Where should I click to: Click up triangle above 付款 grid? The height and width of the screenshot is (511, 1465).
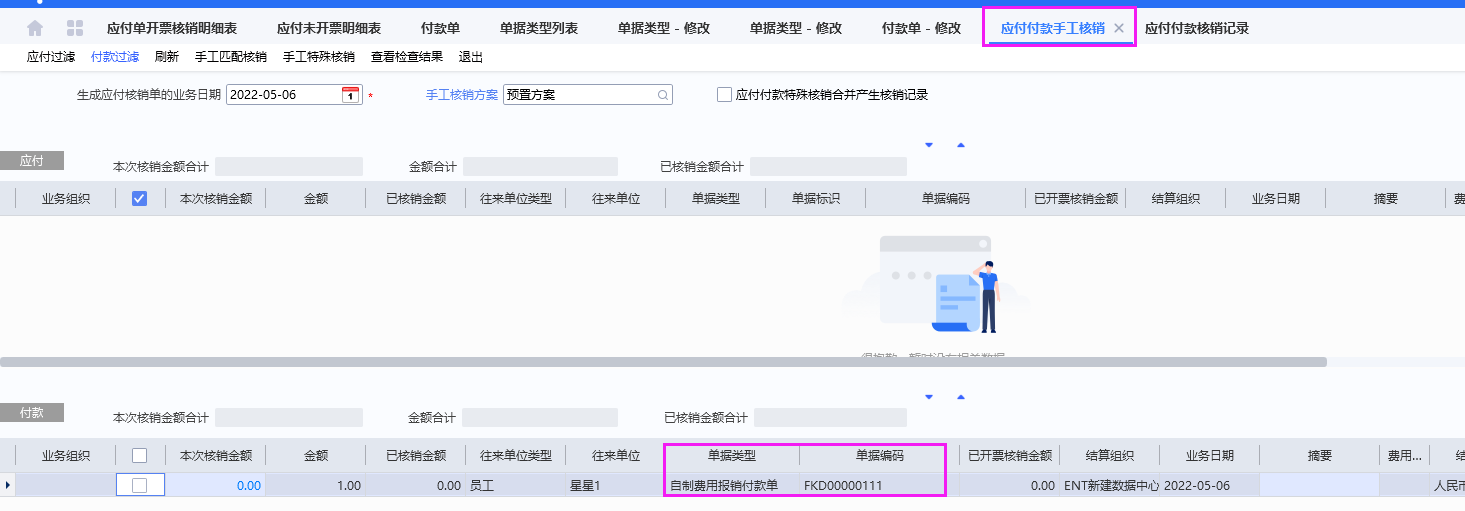[961, 397]
